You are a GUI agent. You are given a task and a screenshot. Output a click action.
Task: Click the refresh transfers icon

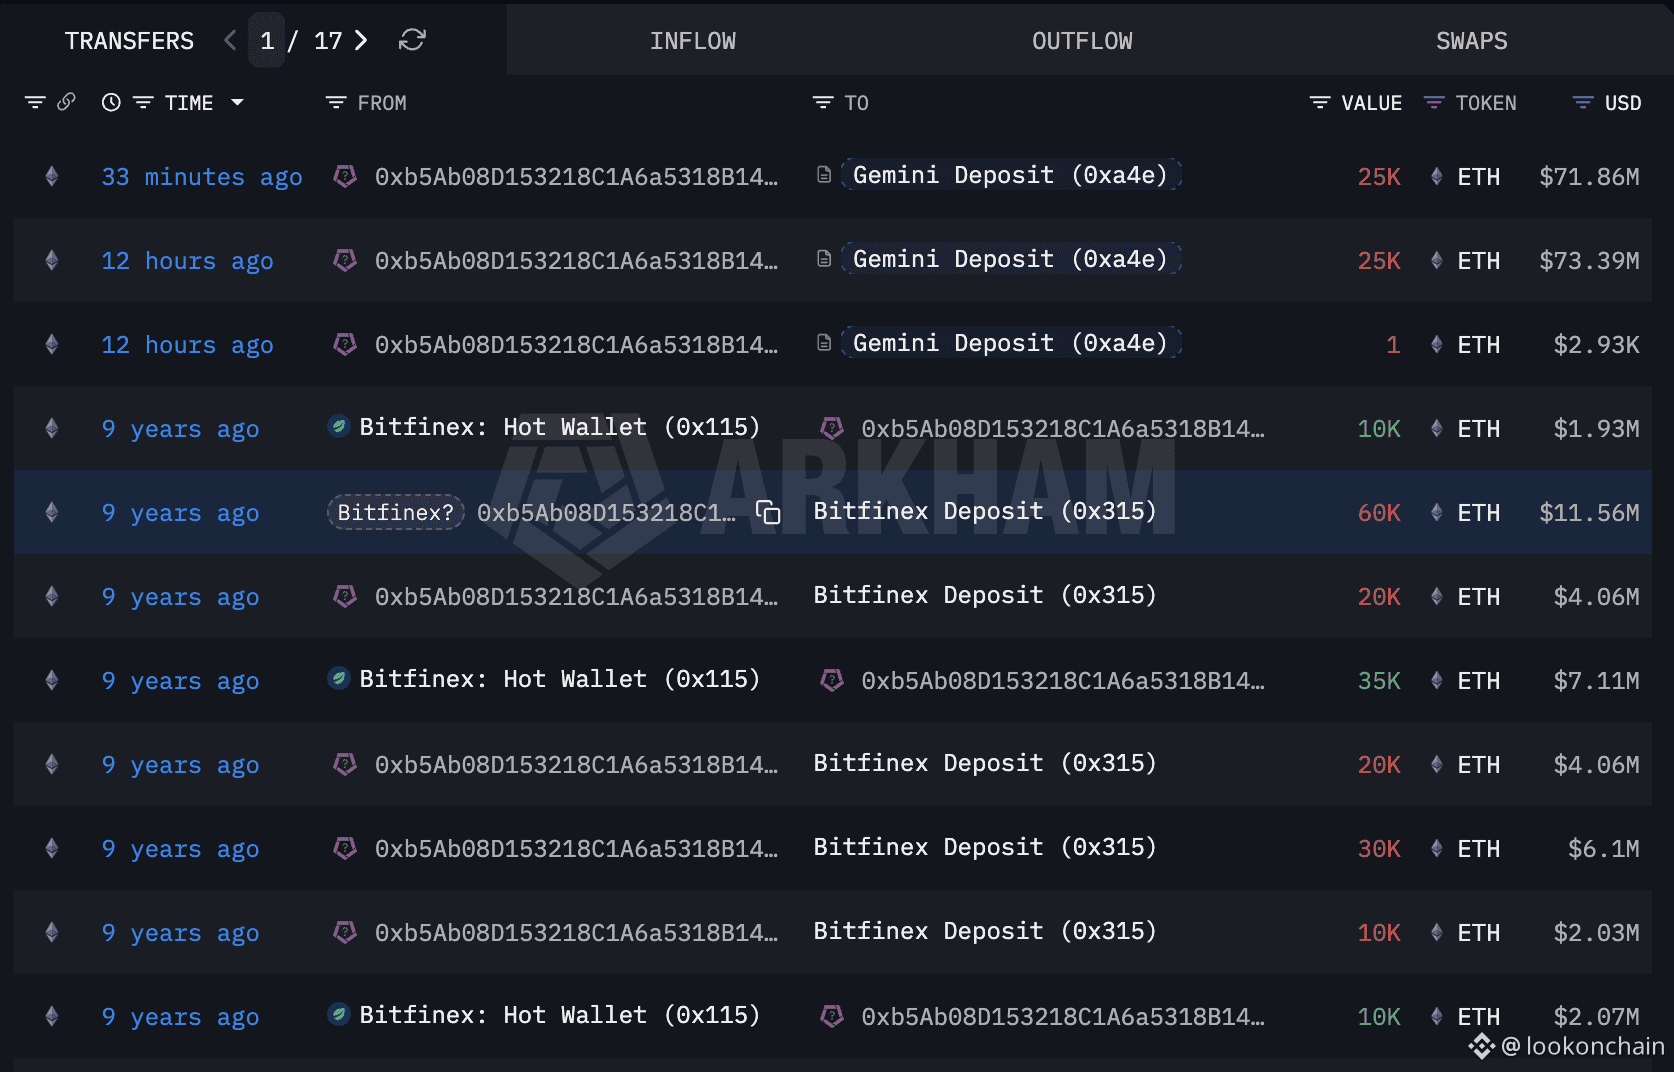[x=412, y=40]
